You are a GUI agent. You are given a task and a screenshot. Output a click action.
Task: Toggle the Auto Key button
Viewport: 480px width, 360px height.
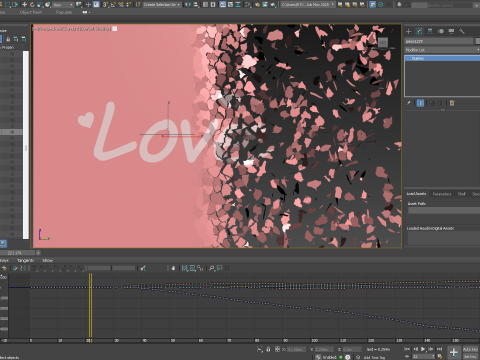(470, 349)
